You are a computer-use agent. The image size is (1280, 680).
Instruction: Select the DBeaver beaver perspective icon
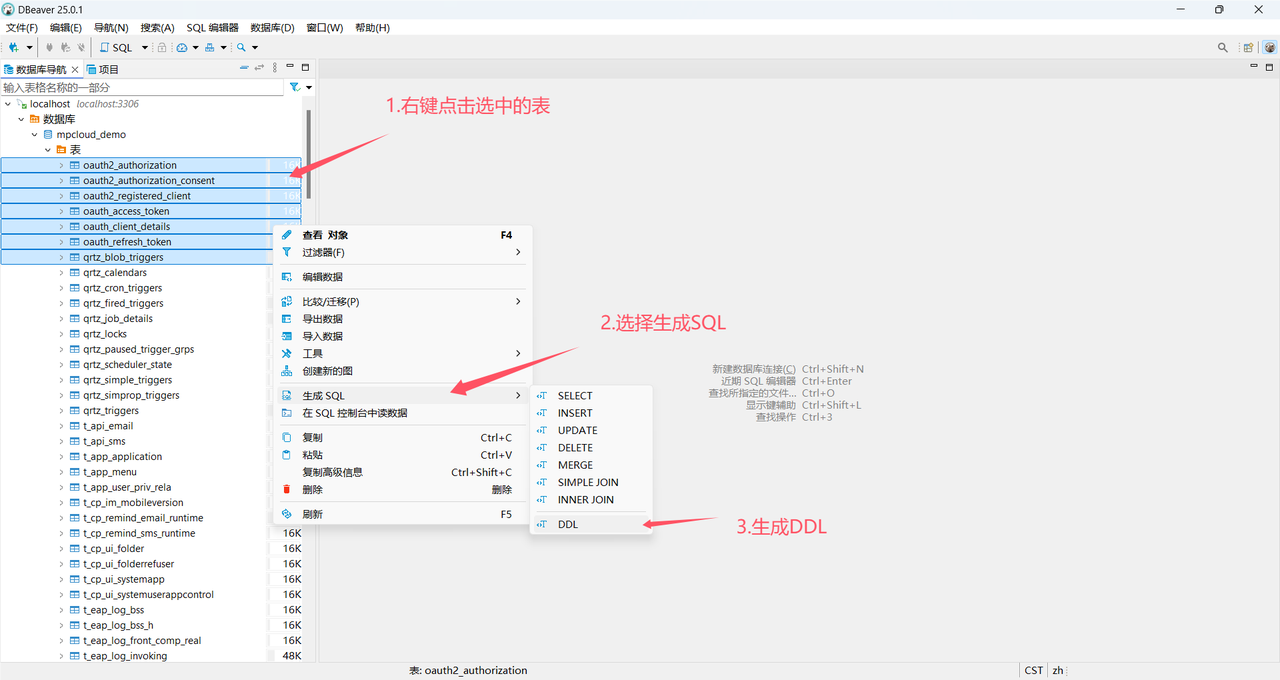point(1270,47)
